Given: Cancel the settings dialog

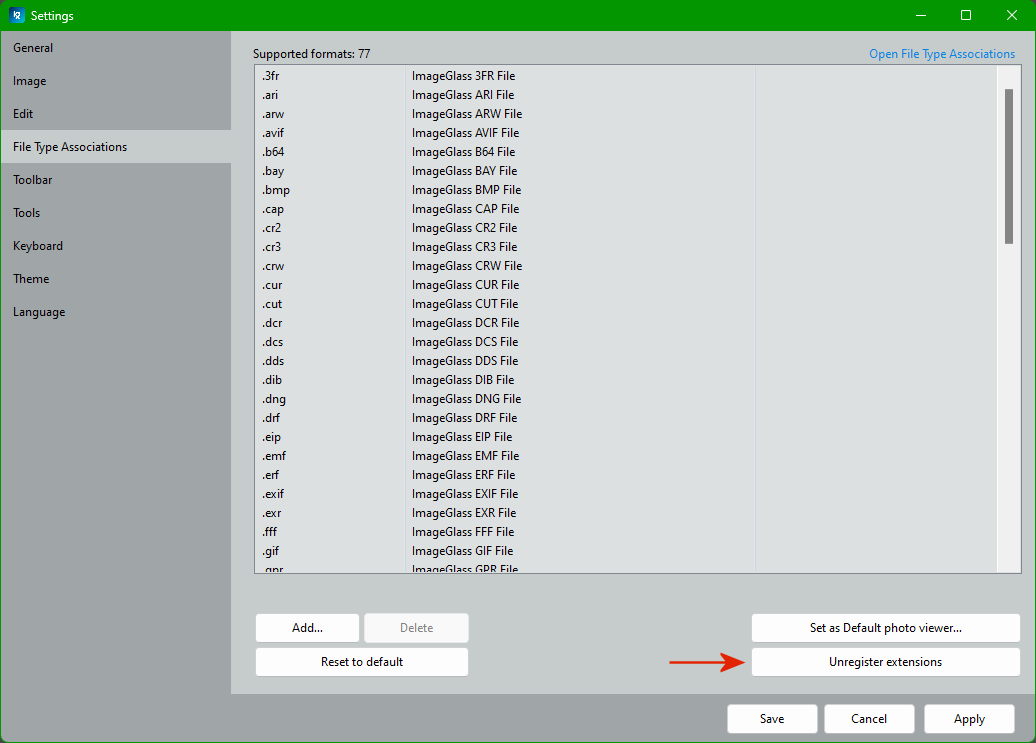Looking at the screenshot, I should tap(869, 719).
